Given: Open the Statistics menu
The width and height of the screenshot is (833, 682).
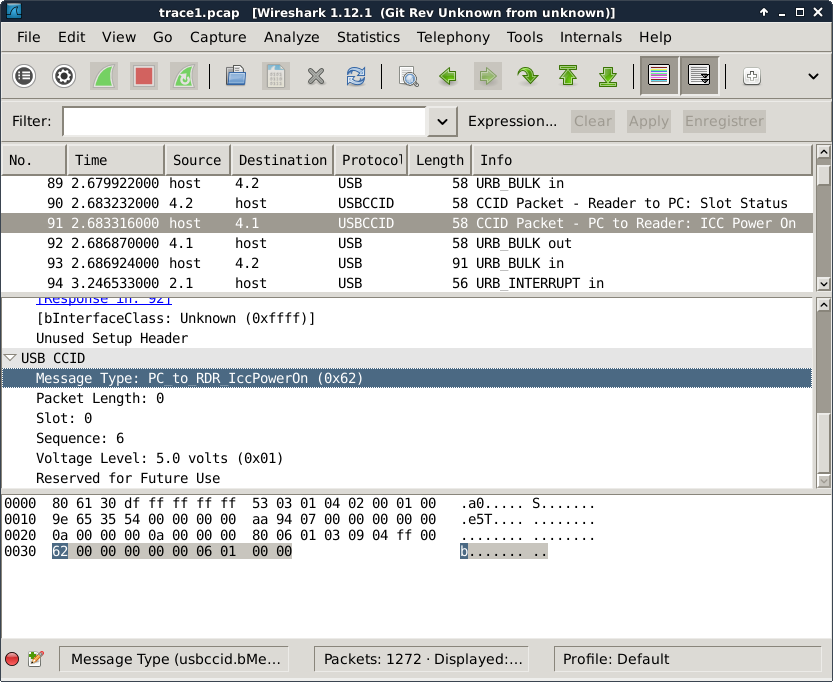Looking at the screenshot, I should coord(368,37).
